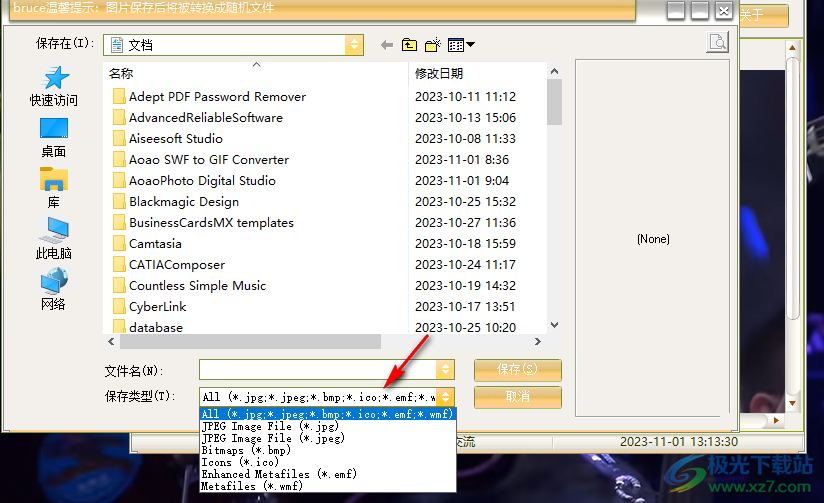Select Aoao SWF to GIF Converter folder icon
This screenshot has width=824, height=503.
coord(119,160)
